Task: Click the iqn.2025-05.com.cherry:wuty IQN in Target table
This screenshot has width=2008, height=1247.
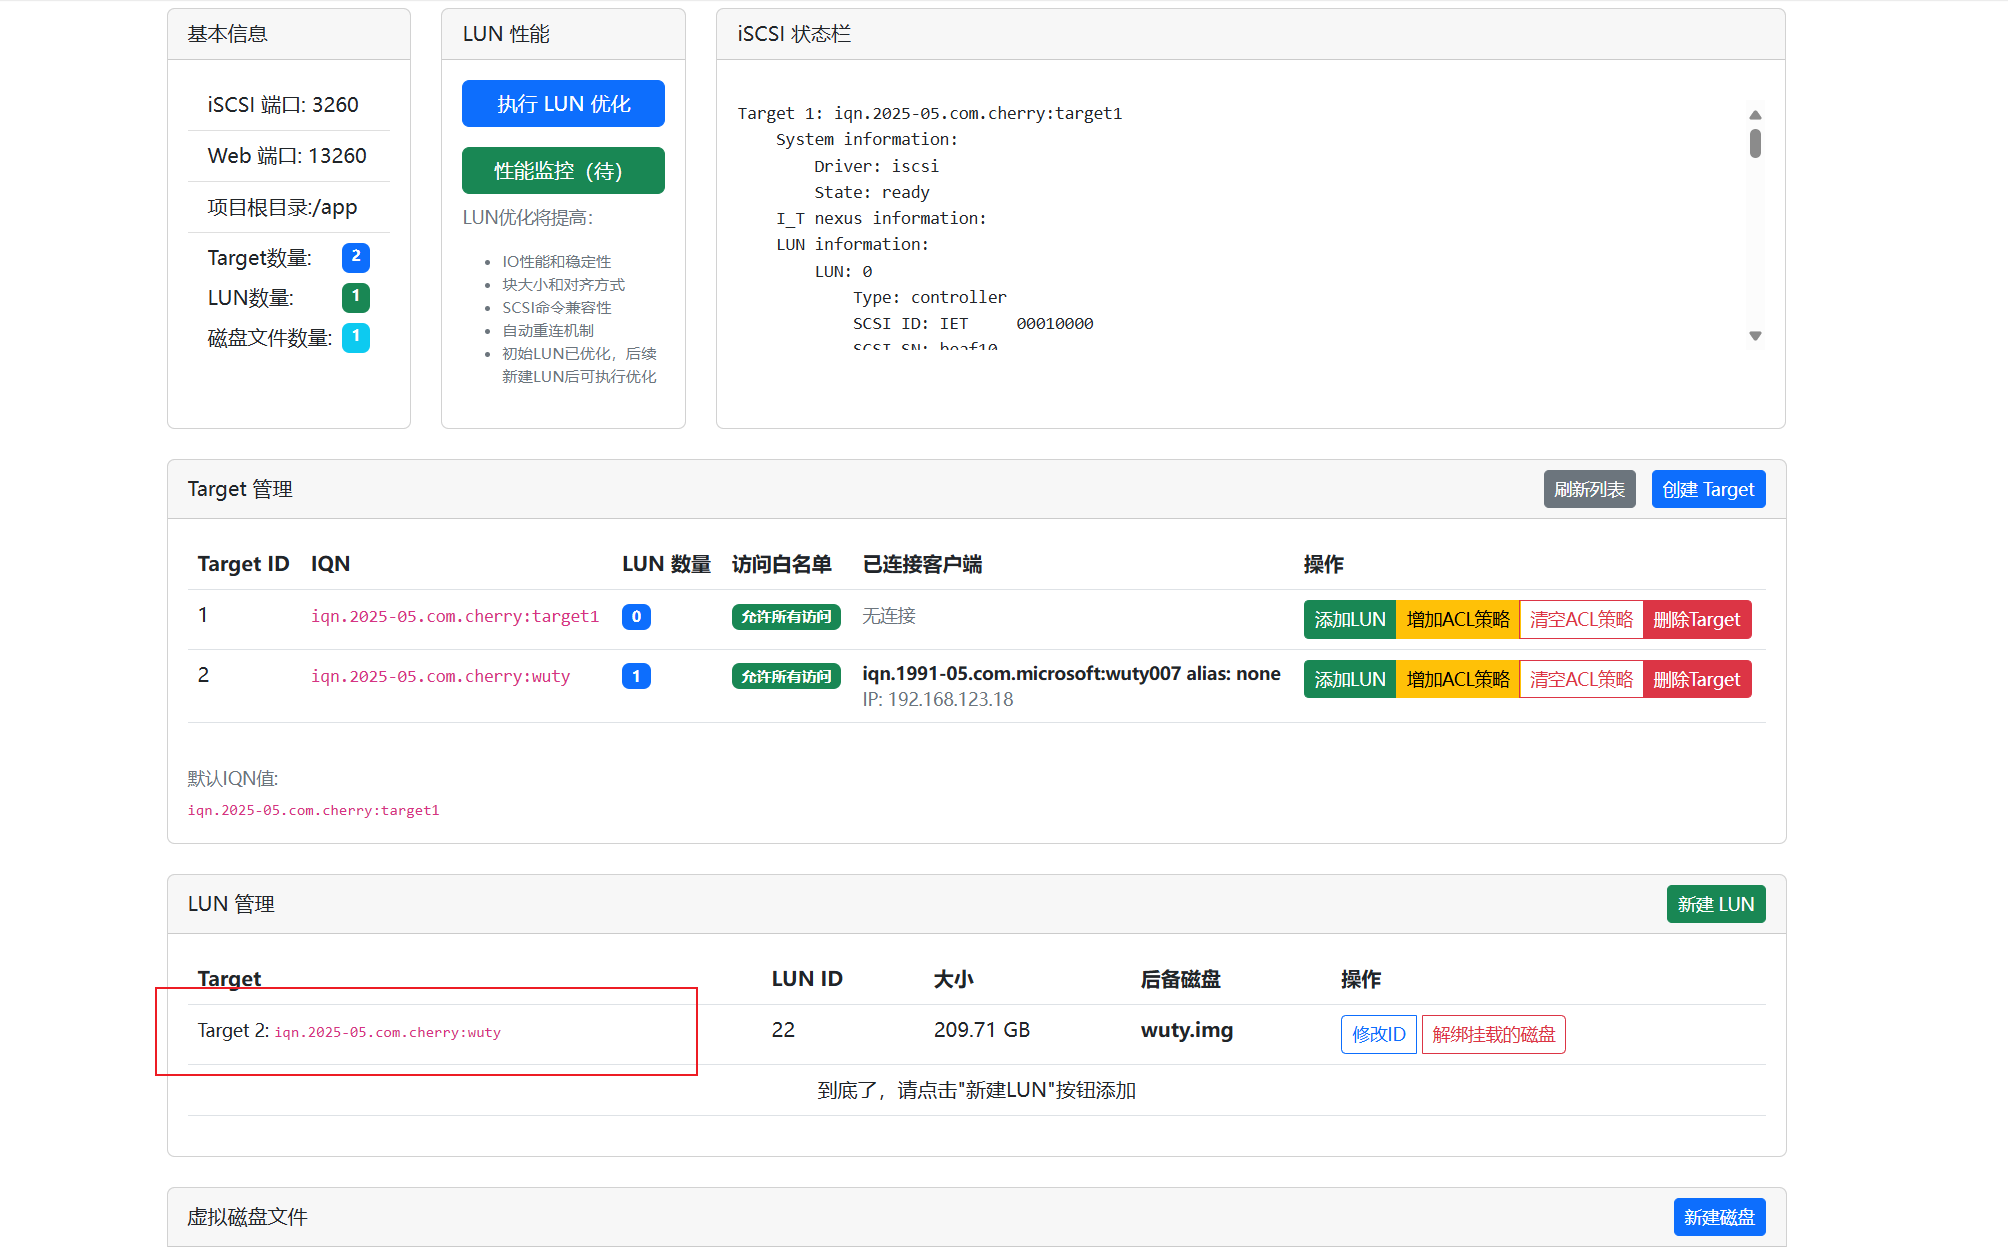Action: coord(440,676)
